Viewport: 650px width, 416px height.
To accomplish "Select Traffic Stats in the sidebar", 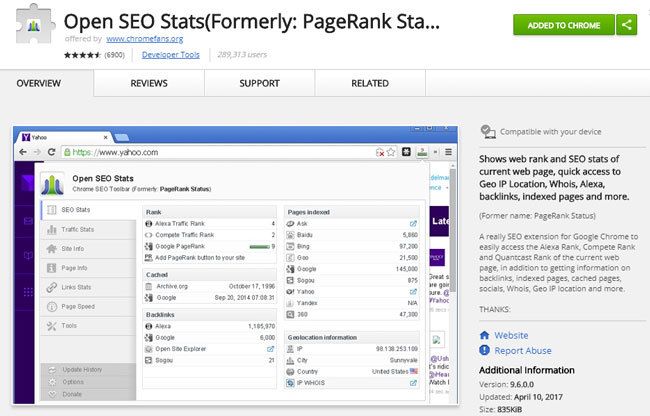I will [x=88, y=230].
